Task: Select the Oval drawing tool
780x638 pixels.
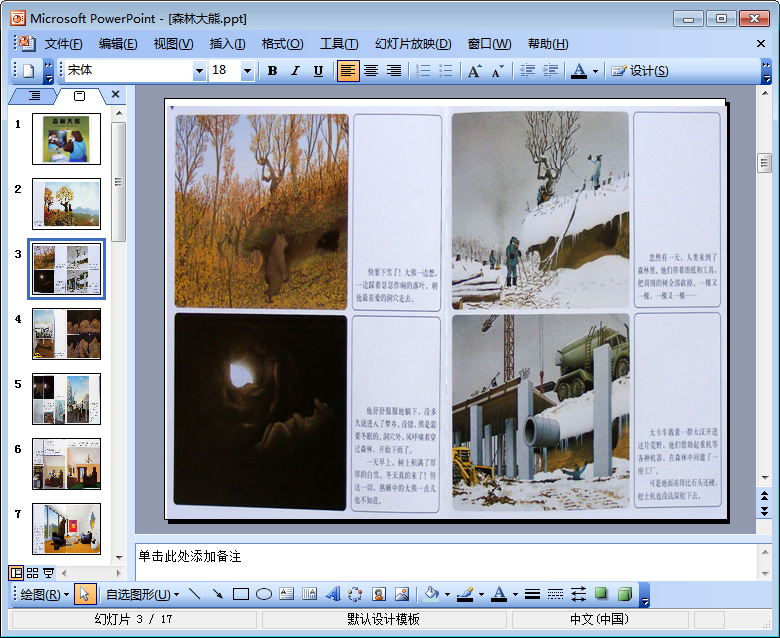Action: pyautogui.click(x=264, y=594)
